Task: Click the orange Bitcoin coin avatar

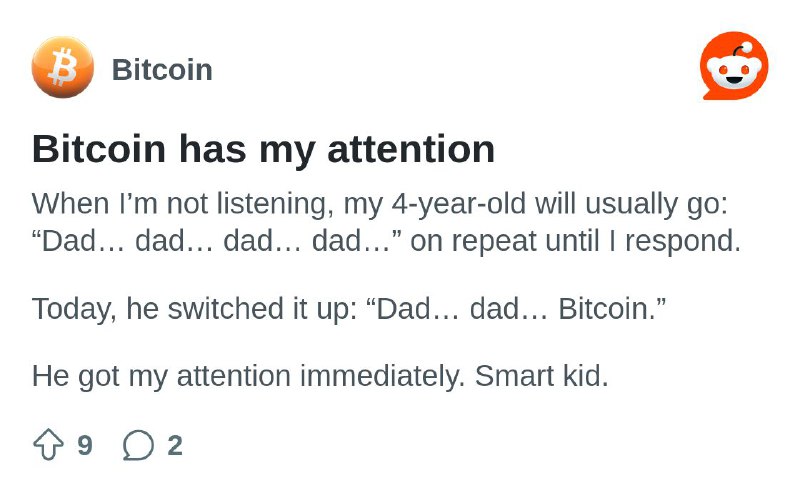Action: [63, 67]
